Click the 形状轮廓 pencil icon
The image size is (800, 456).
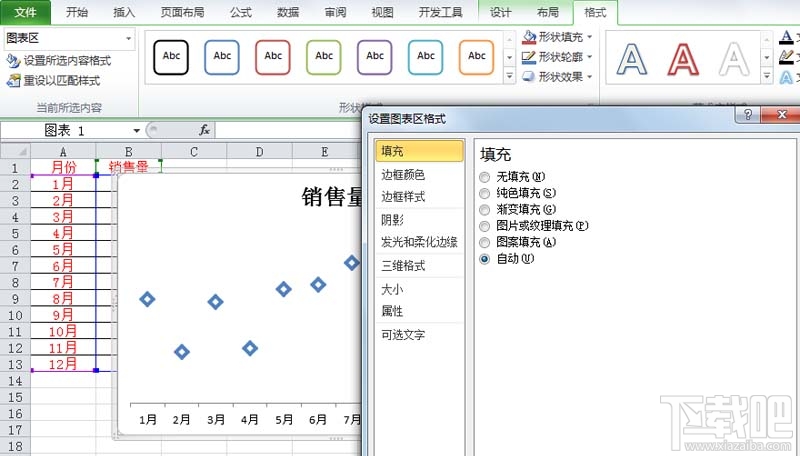click(529, 57)
